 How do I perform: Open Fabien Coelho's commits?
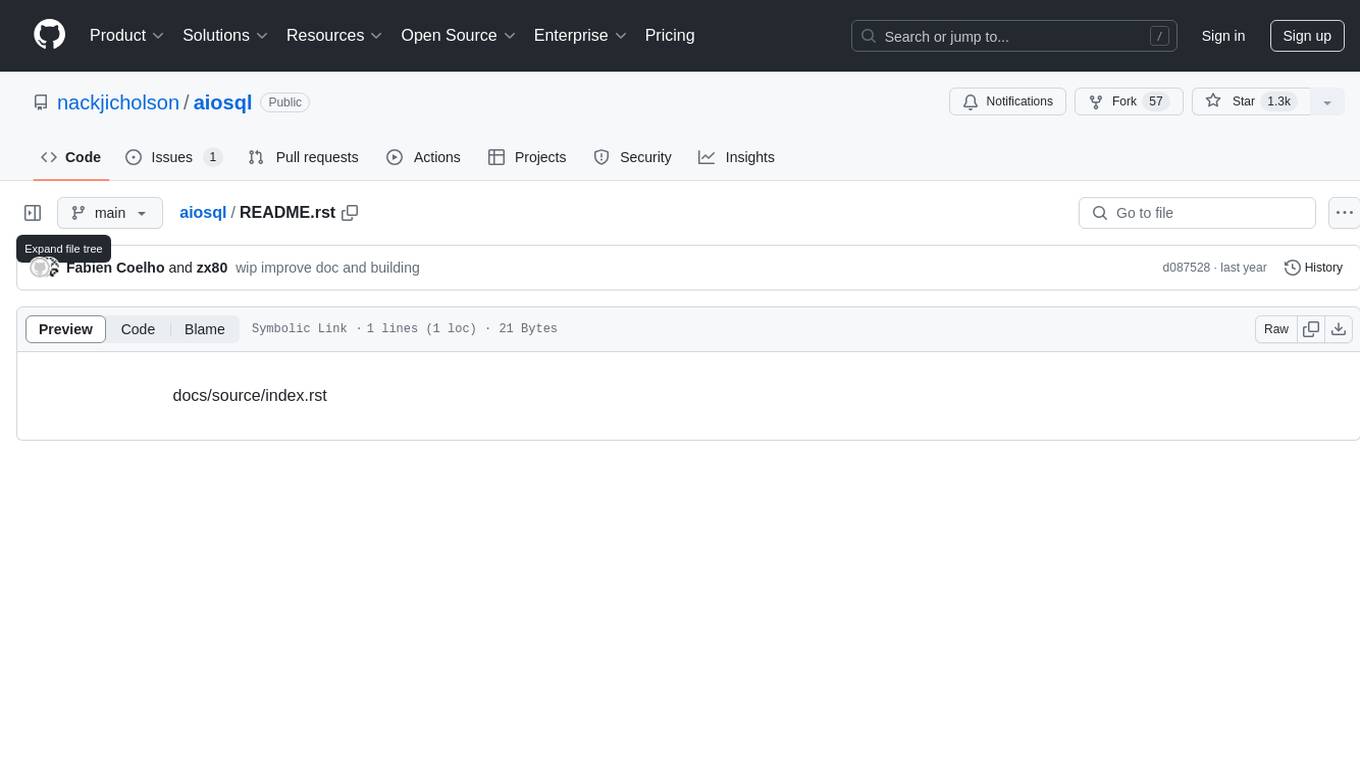(x=115, y=268)
